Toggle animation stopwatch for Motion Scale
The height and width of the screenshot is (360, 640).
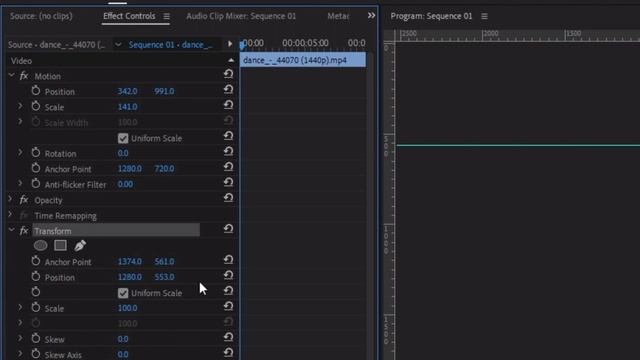point(36,107)
